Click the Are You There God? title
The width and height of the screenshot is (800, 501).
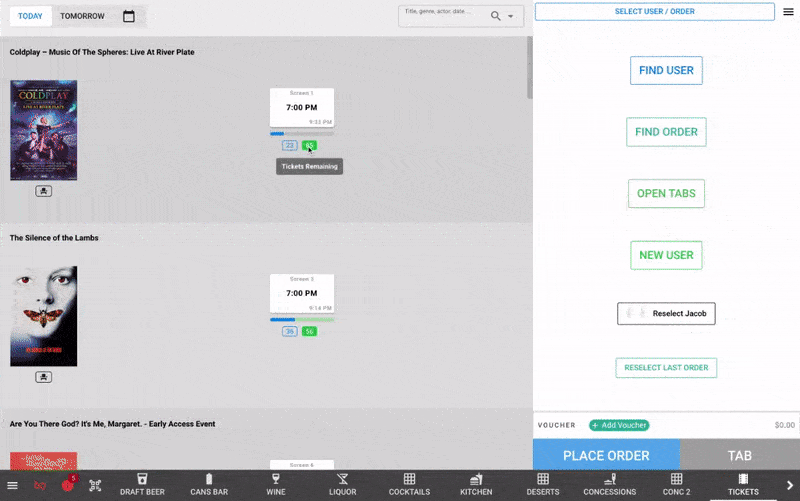click(112, 424)
